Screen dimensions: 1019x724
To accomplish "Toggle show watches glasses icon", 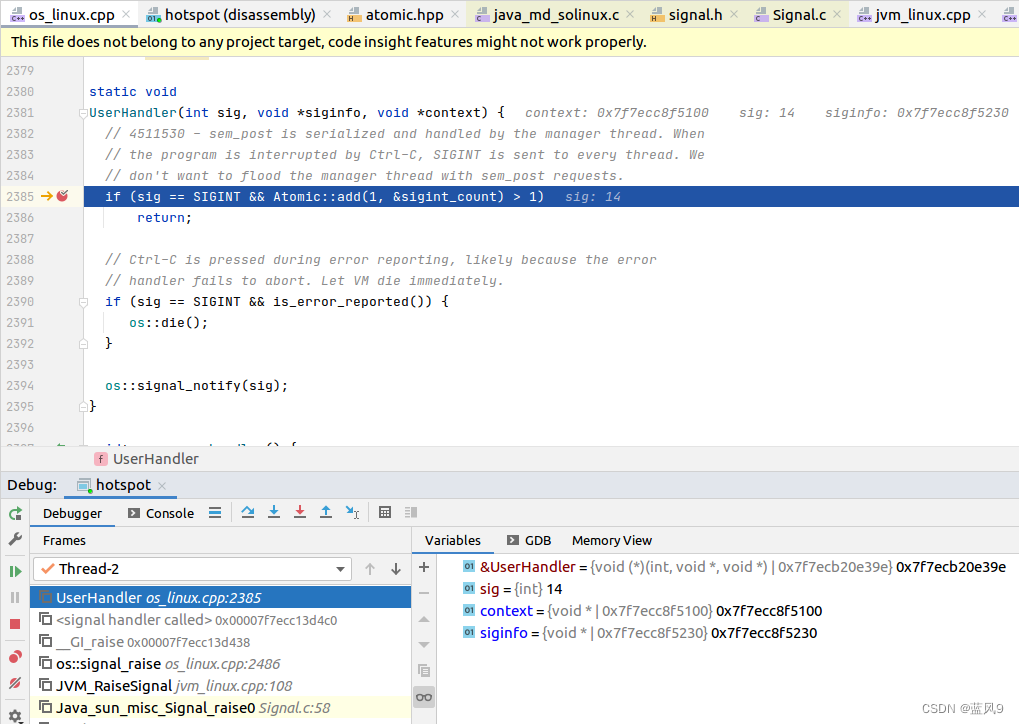I will pyautogui.click(x=424, y=697).
